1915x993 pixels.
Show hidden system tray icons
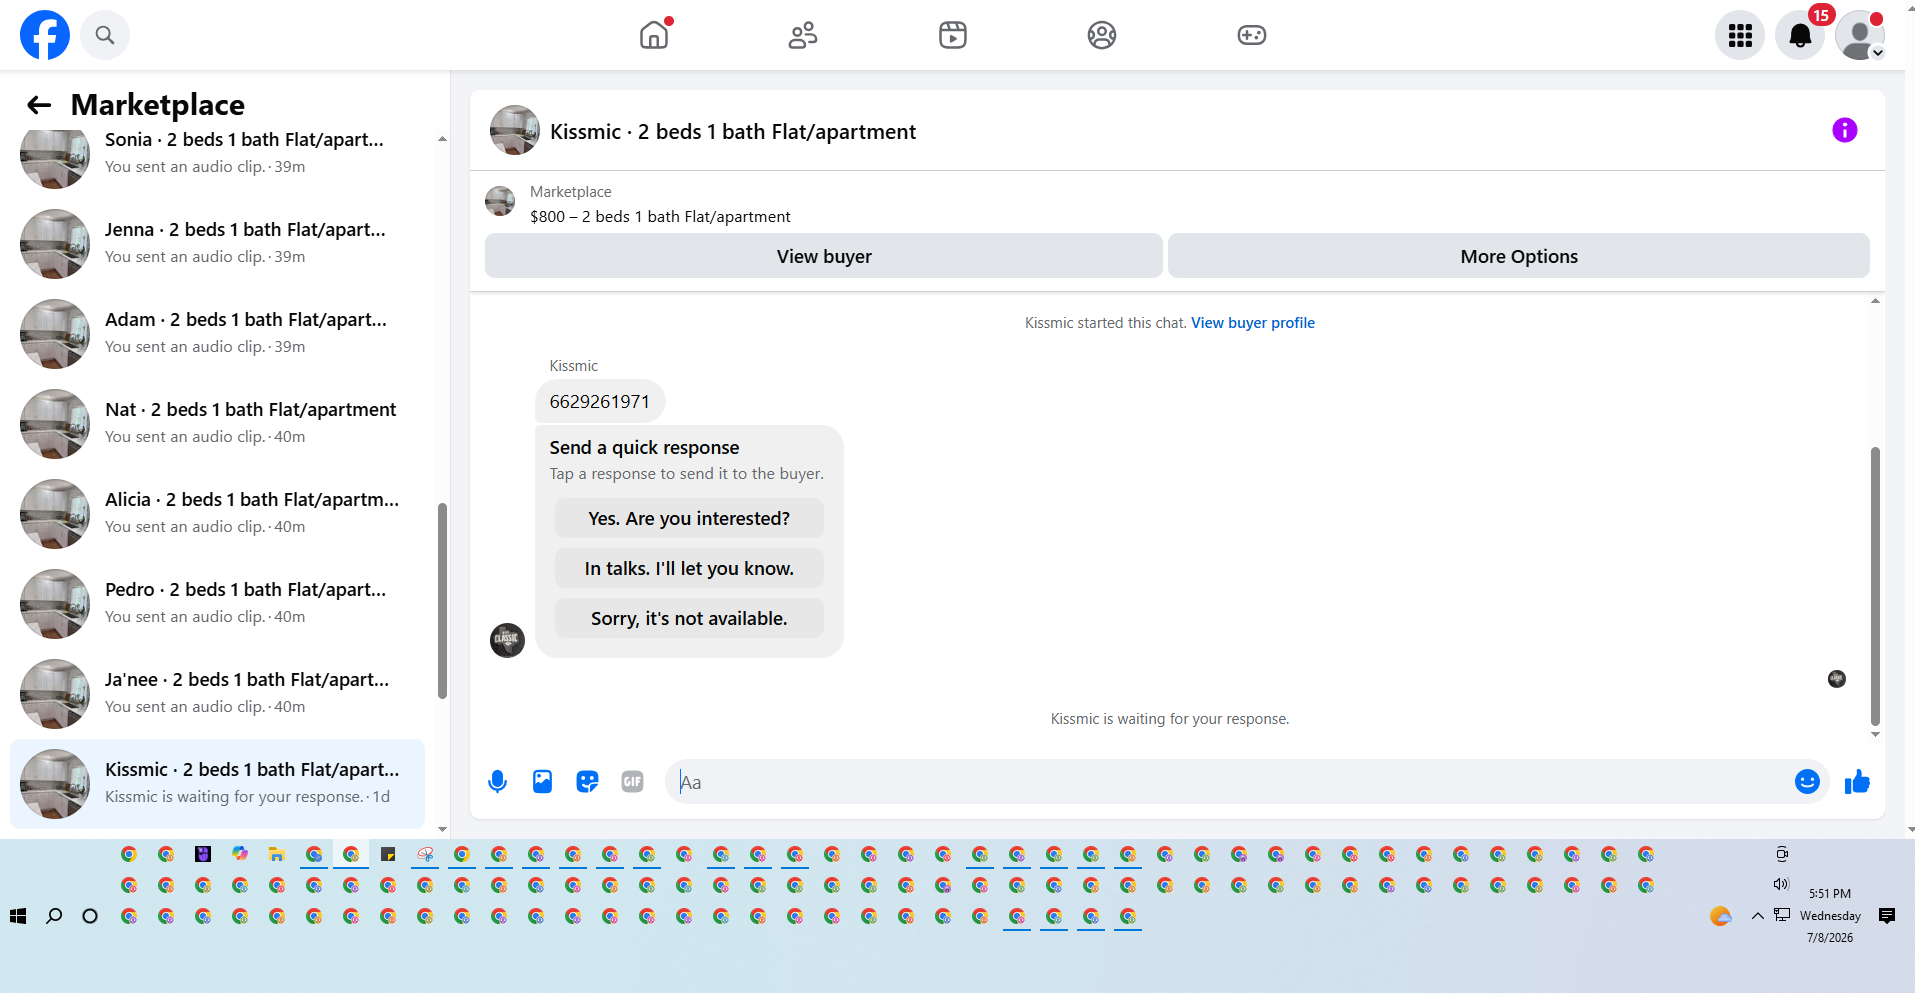(1757, 916)
